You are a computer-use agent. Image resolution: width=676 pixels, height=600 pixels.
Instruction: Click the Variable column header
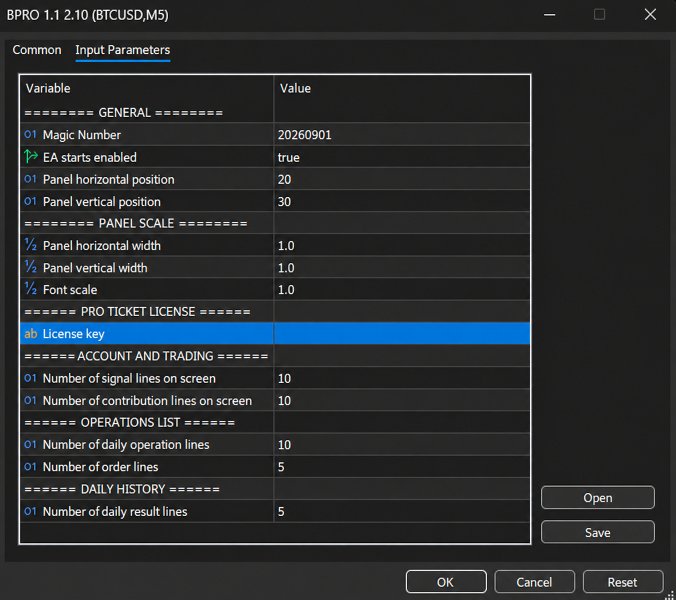tap(147, 88)
